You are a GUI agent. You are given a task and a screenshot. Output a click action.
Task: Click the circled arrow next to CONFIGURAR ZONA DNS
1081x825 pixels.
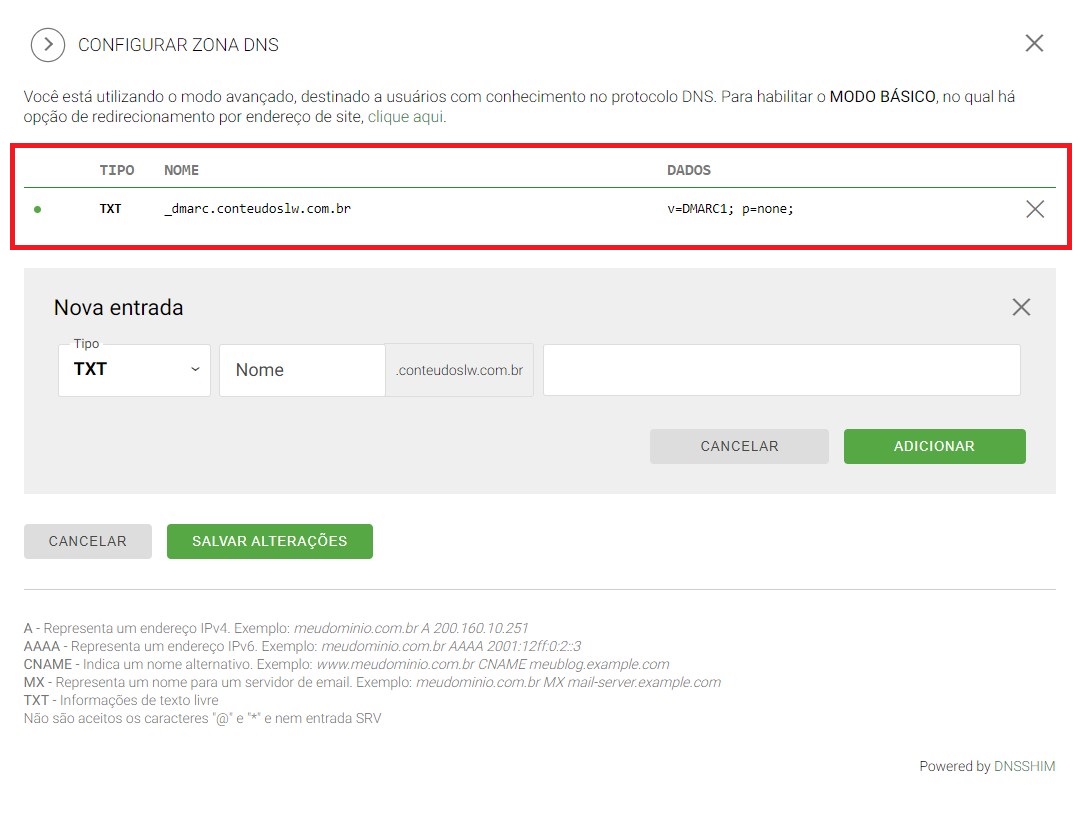tap(47, 44)
